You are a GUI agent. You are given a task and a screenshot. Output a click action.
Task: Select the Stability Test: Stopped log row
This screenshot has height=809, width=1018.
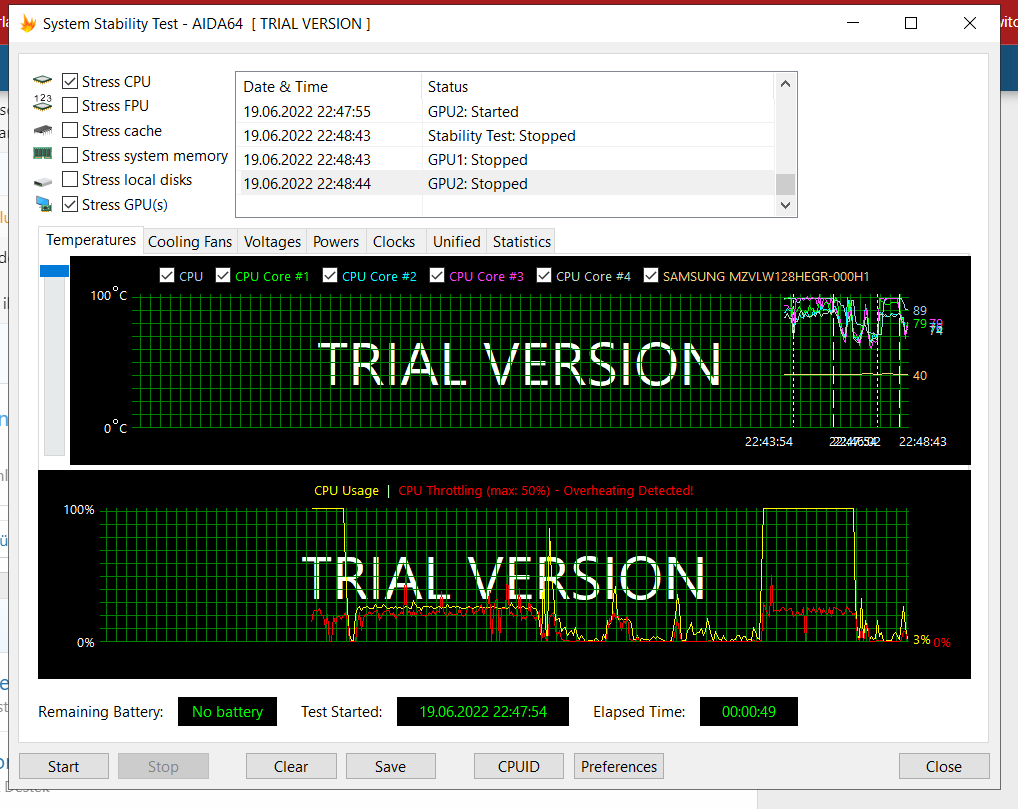click(506, 136)
